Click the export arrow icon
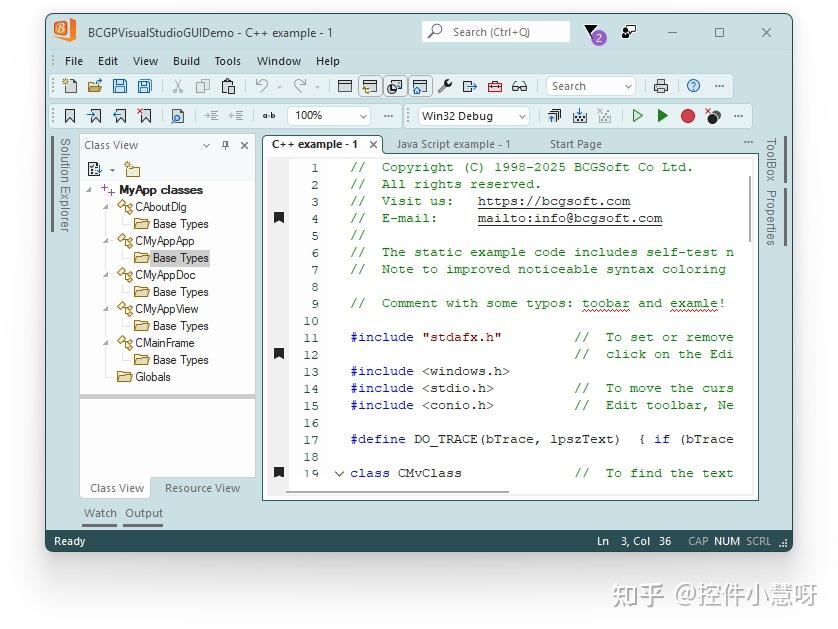 click(x=470, y=86)
